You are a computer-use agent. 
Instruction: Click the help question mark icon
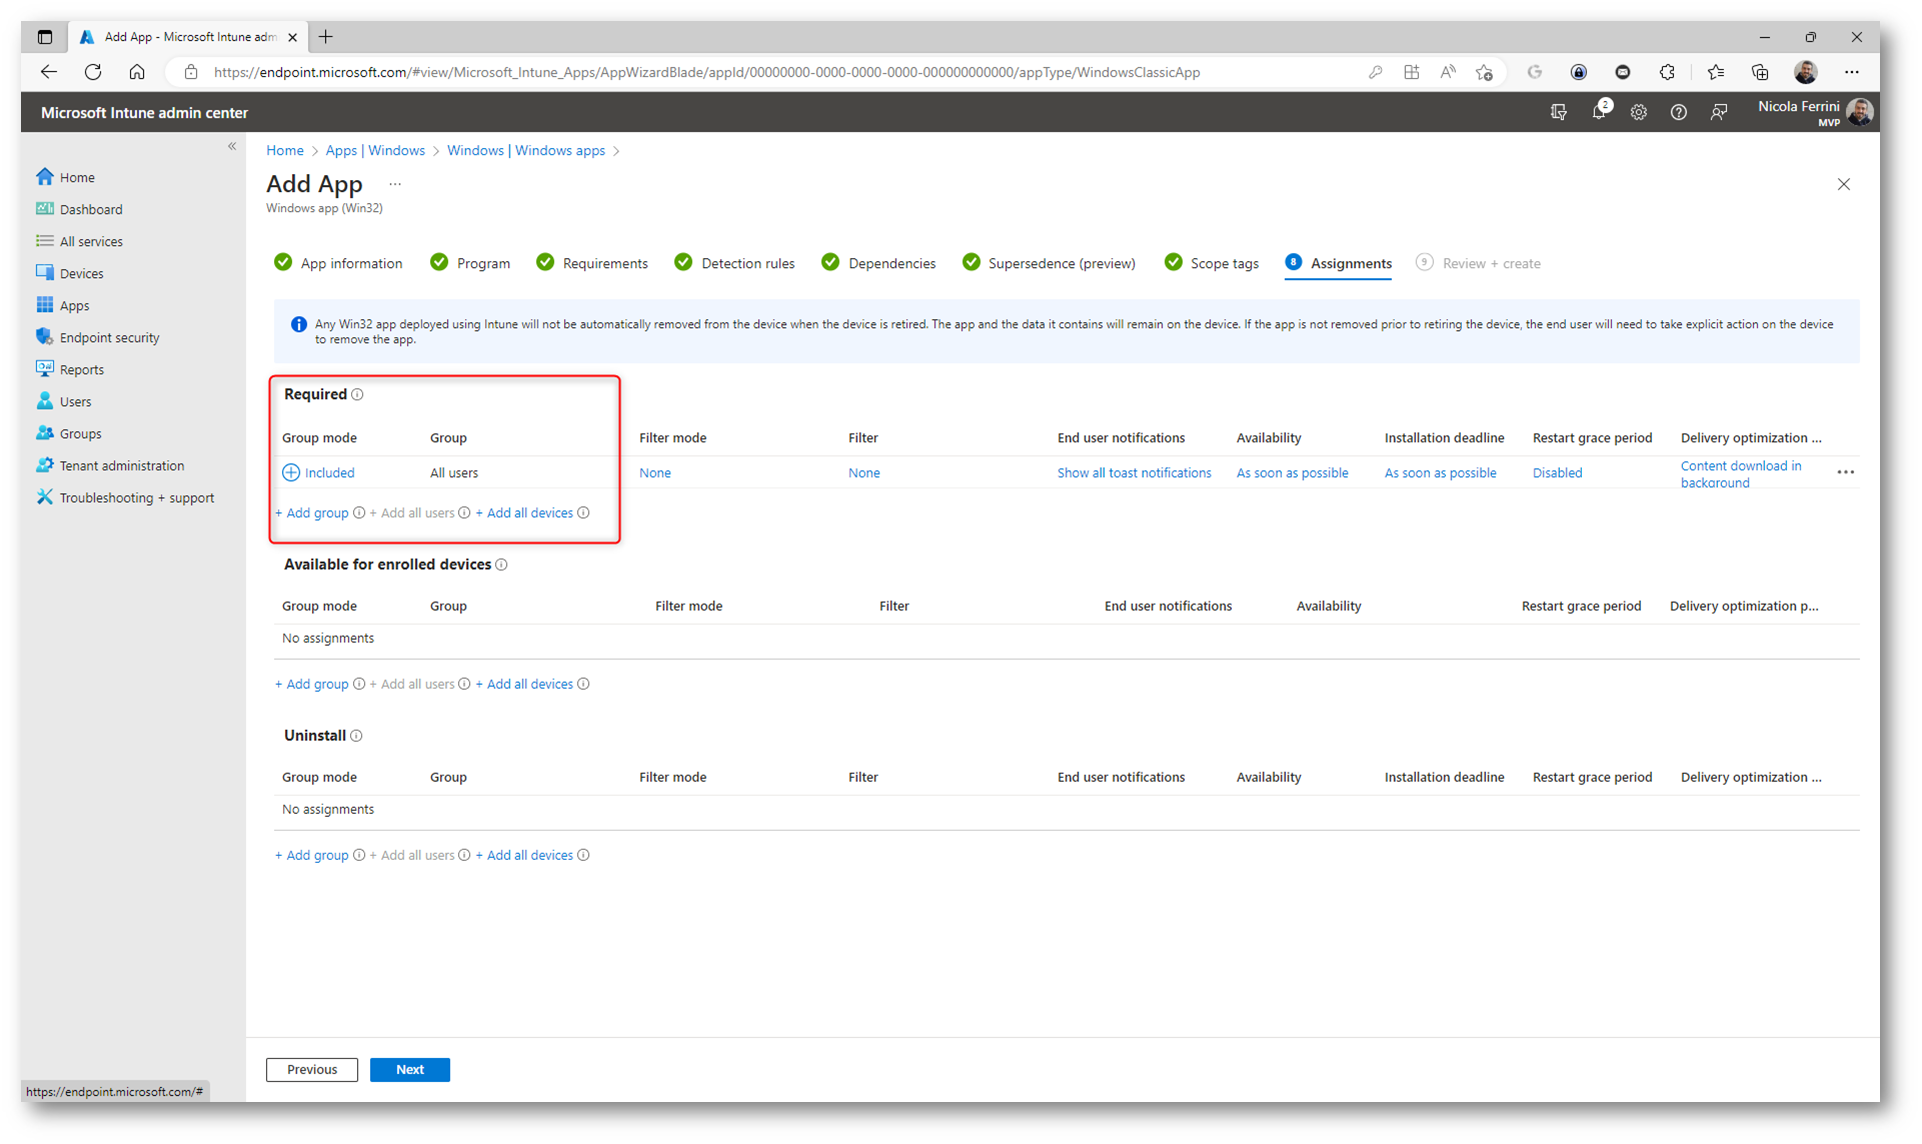(x=1678, y=113)
